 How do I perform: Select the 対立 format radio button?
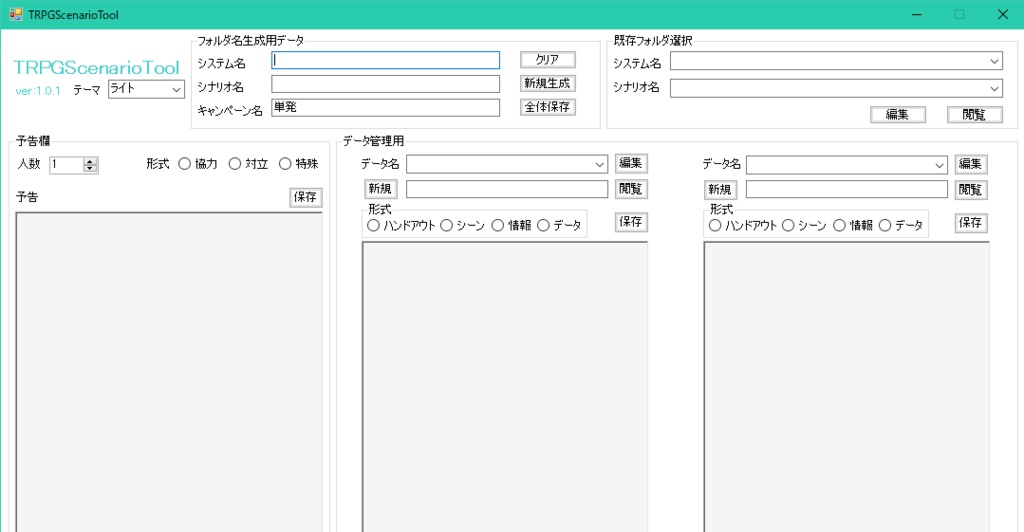click(248, 164)
